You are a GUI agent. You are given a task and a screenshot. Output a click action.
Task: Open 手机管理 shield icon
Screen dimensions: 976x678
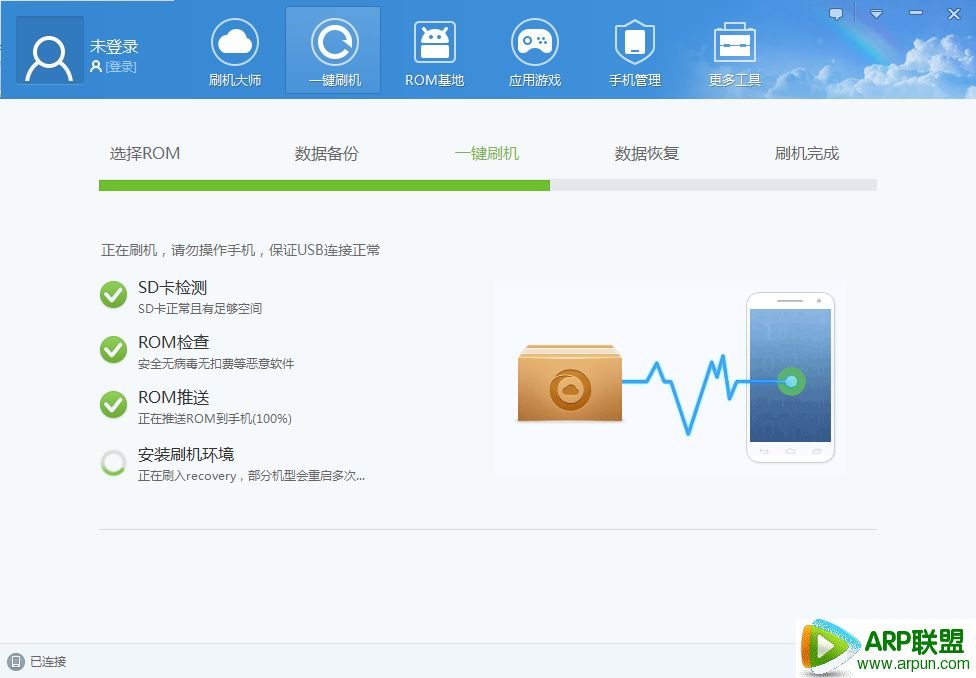coord(634,43)
